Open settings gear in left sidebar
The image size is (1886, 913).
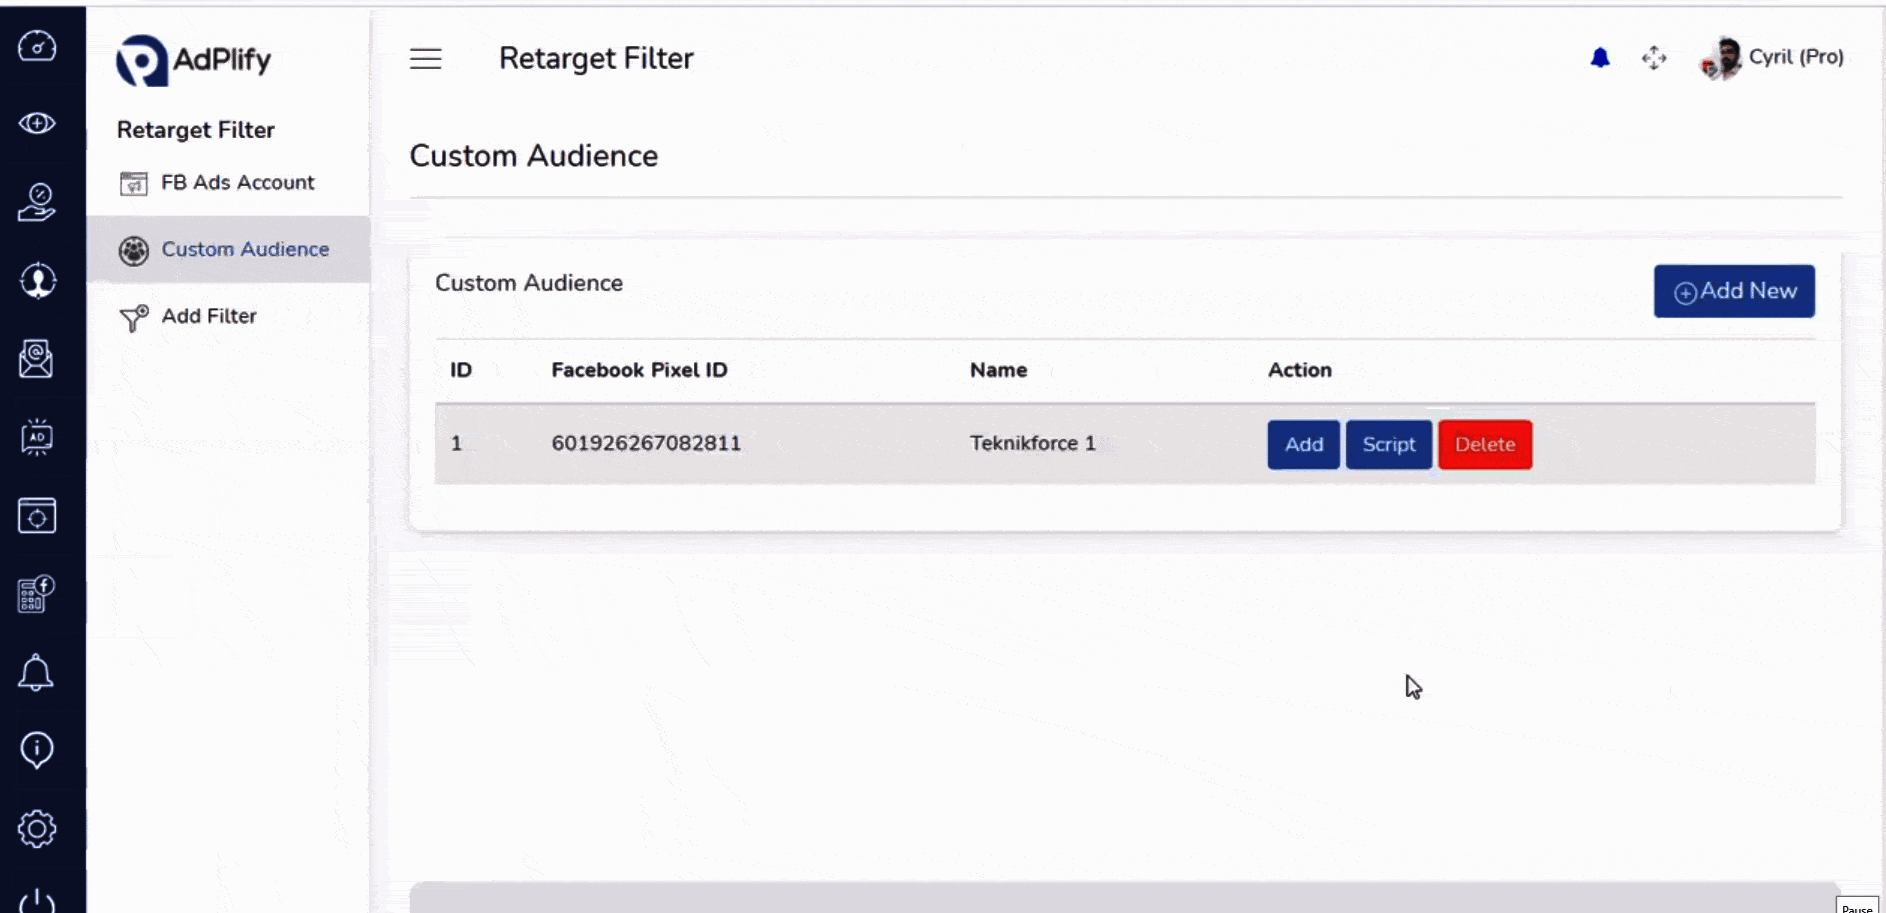click(x=37, y=829)
